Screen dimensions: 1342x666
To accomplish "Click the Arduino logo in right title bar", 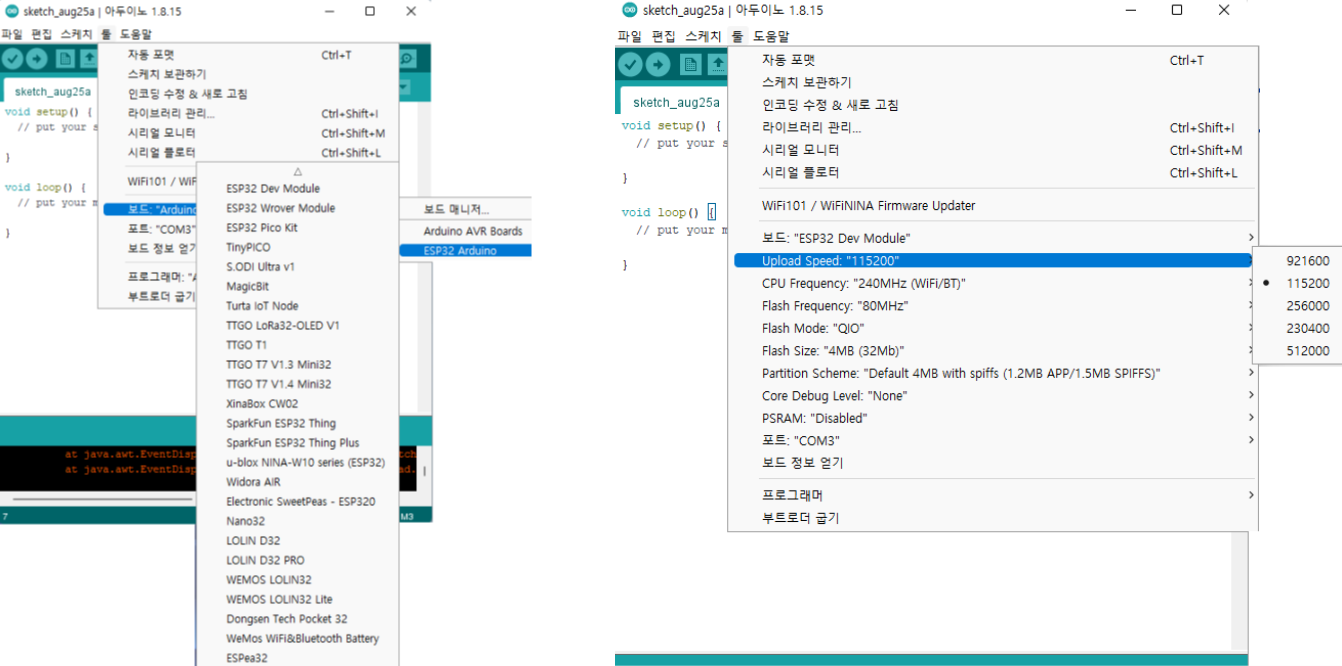I will tap(629, 10).
